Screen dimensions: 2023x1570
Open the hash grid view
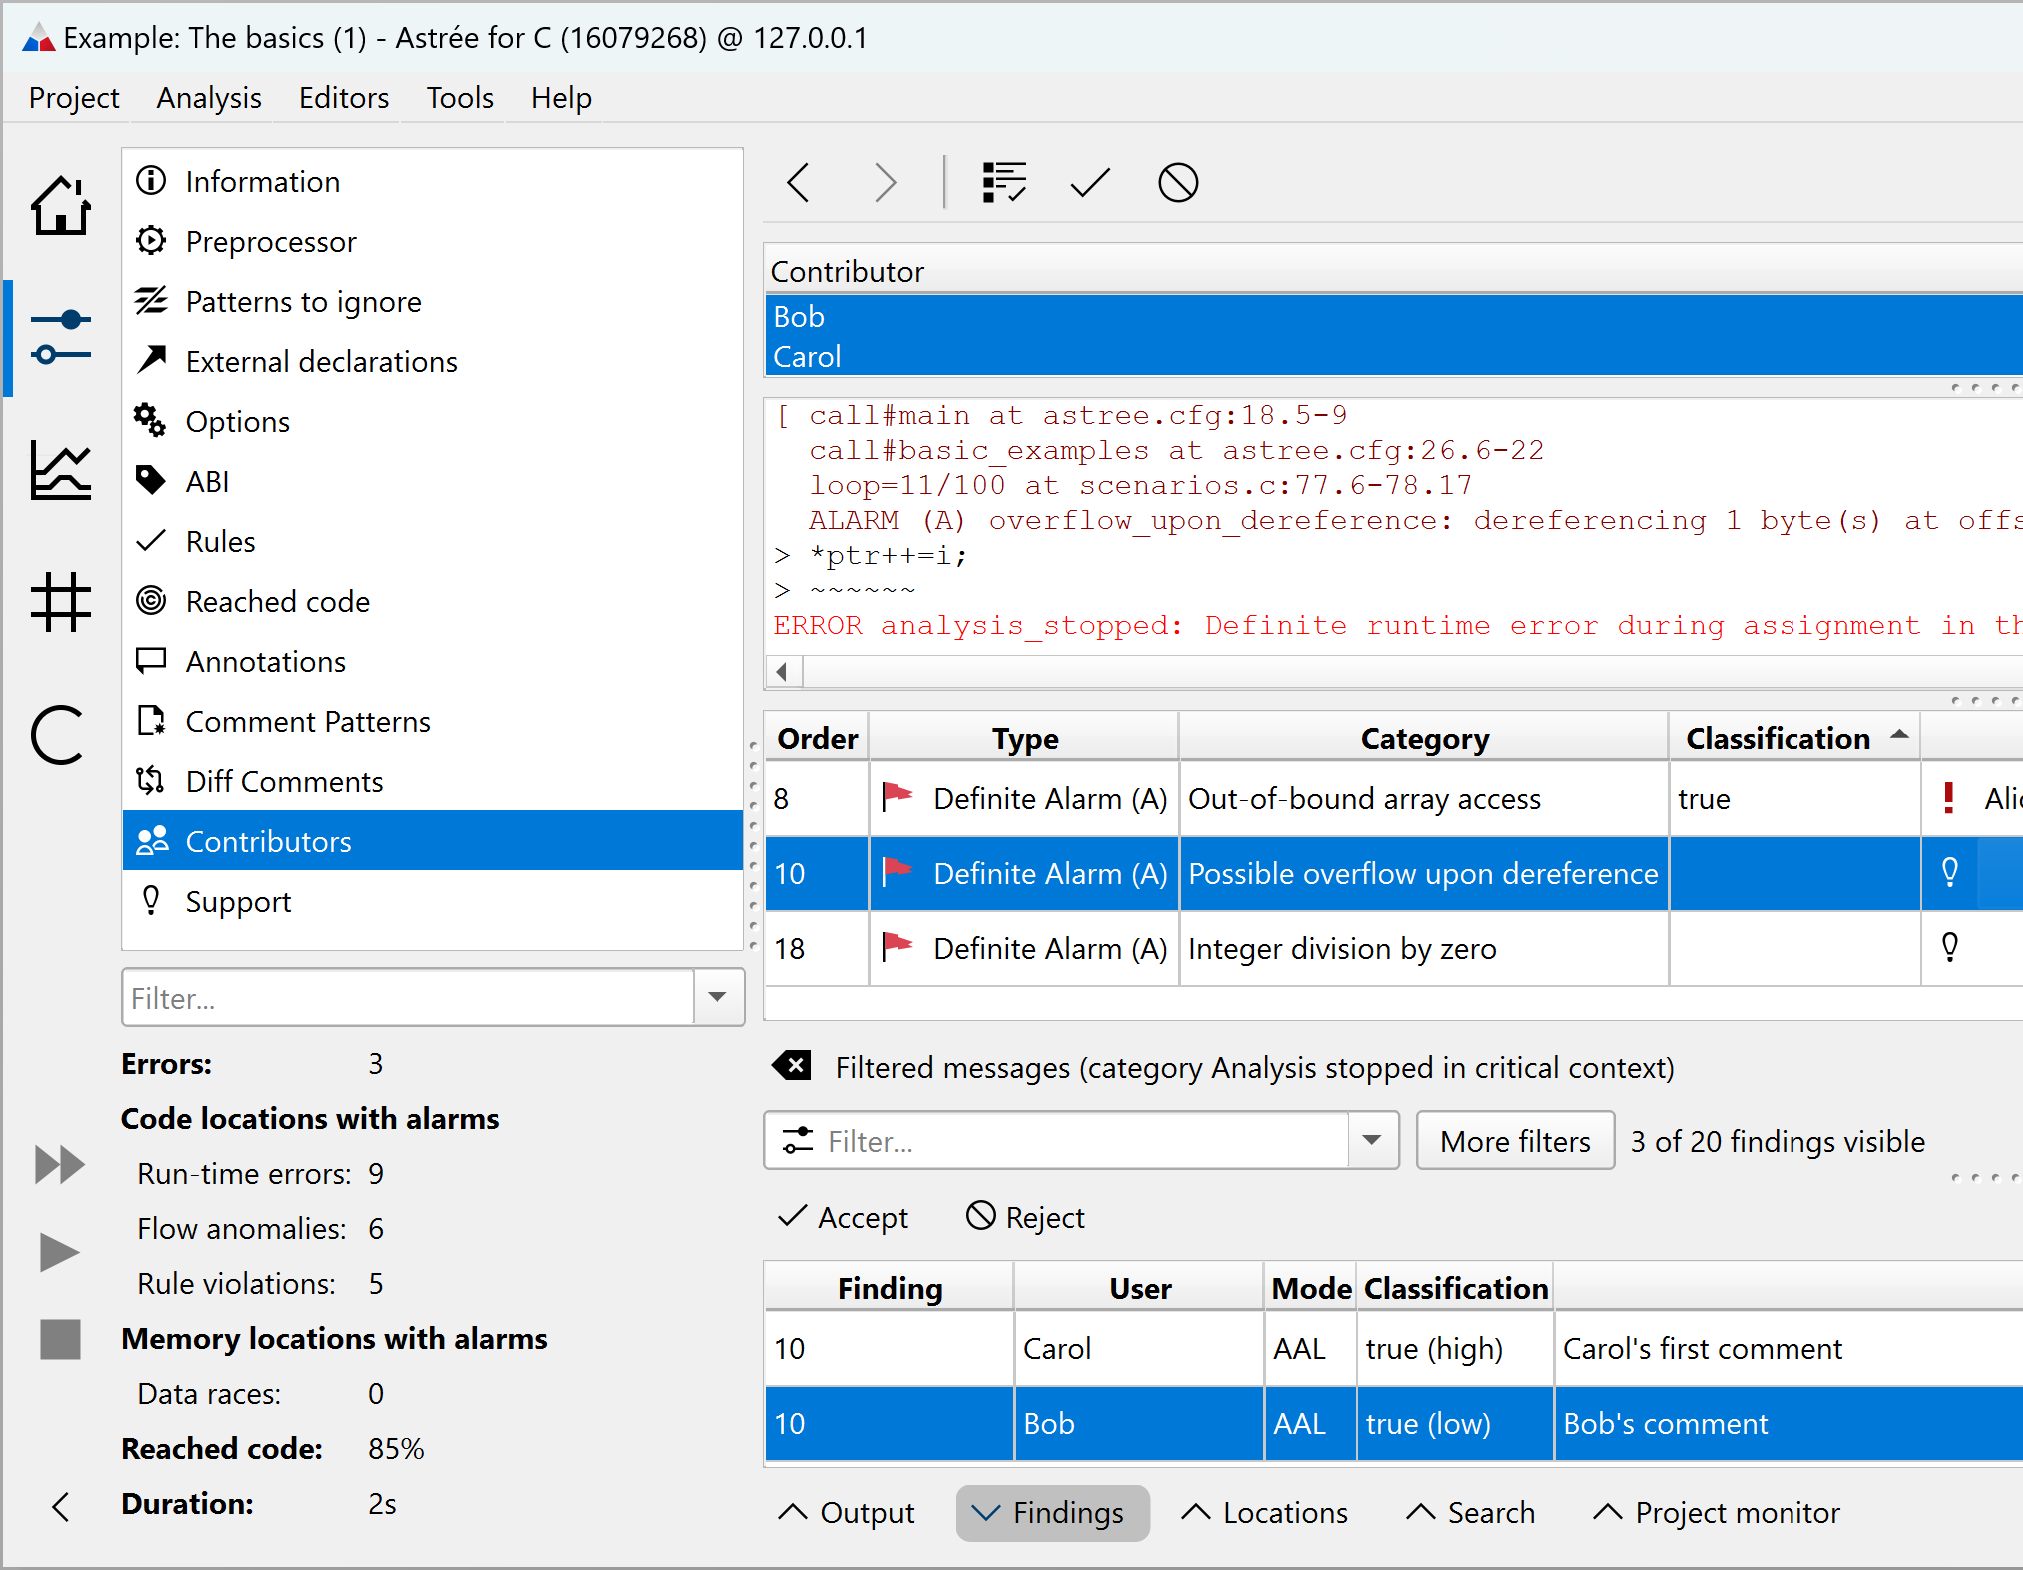coord(61,602)
